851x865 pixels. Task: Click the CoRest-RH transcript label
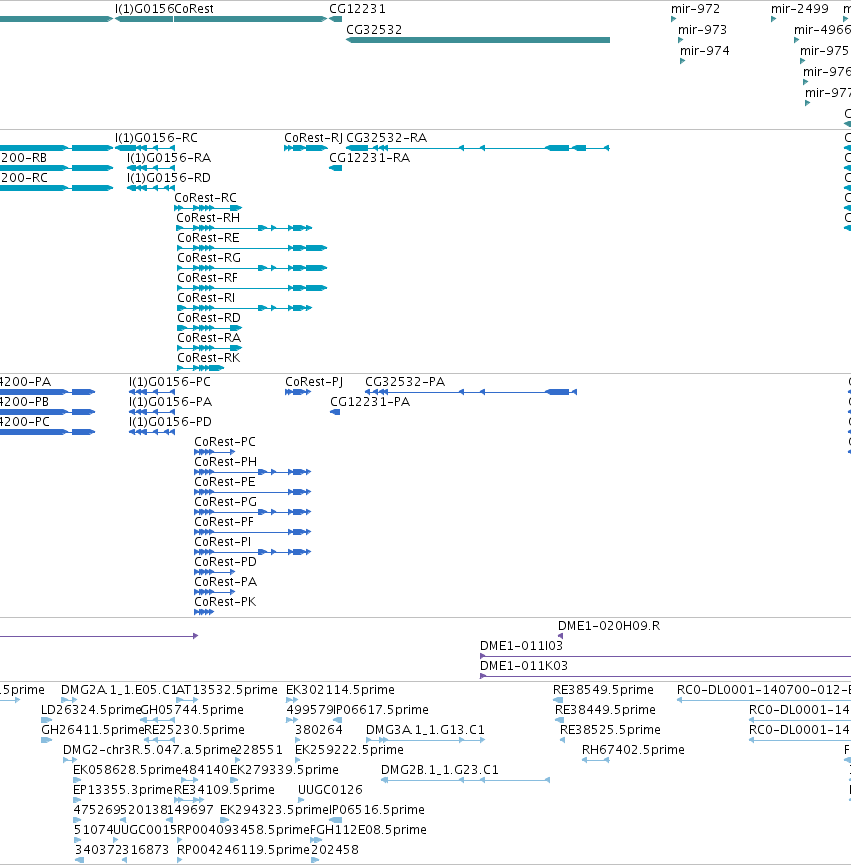coord(208,218)
